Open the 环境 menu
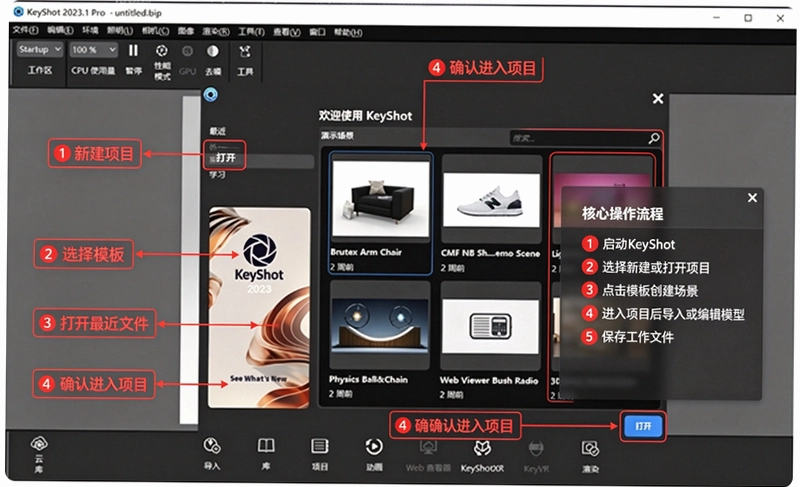Viewport: 800px width, 487px height. pyautogui.click(x=90, y=30)
